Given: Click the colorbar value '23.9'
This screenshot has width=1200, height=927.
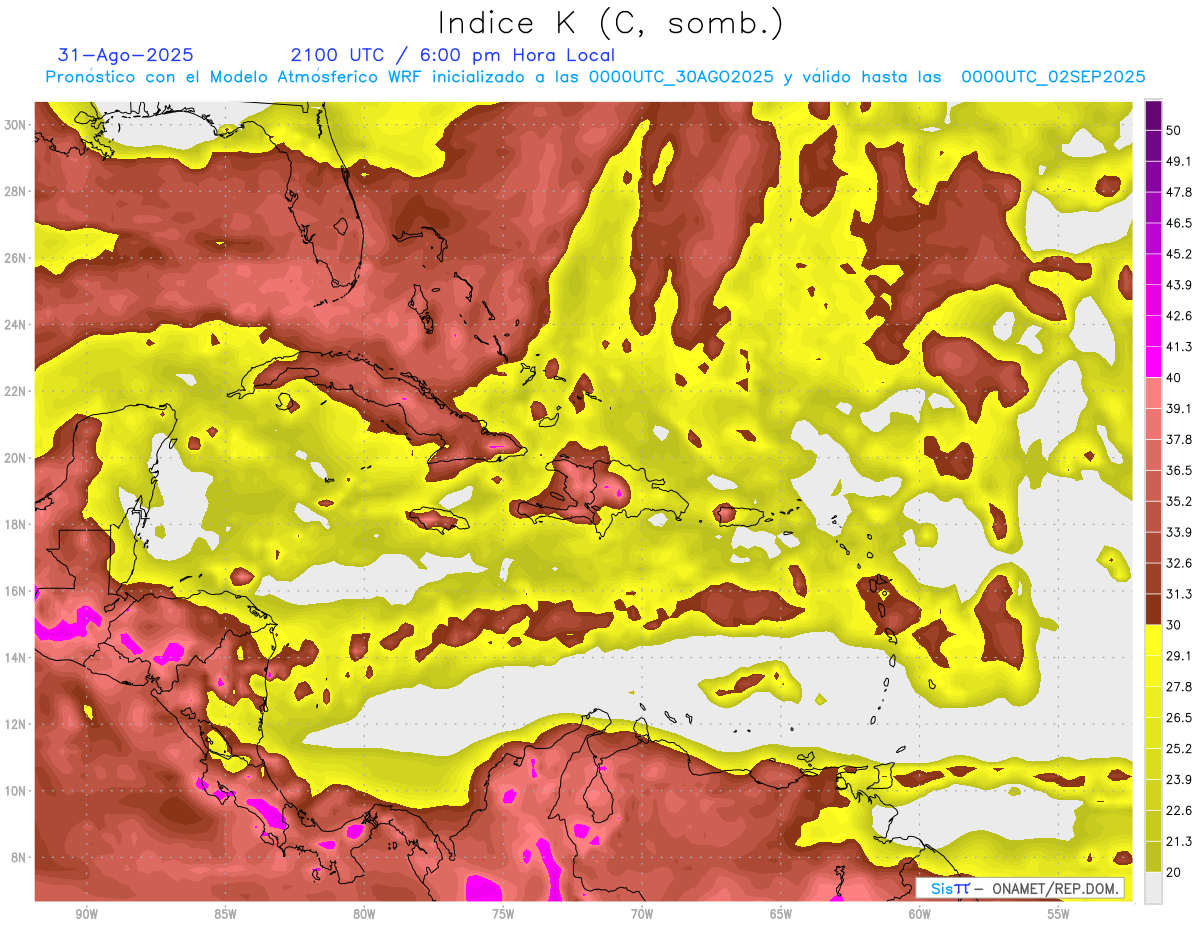Looking at the screenshot, I should pos(1179,781).
